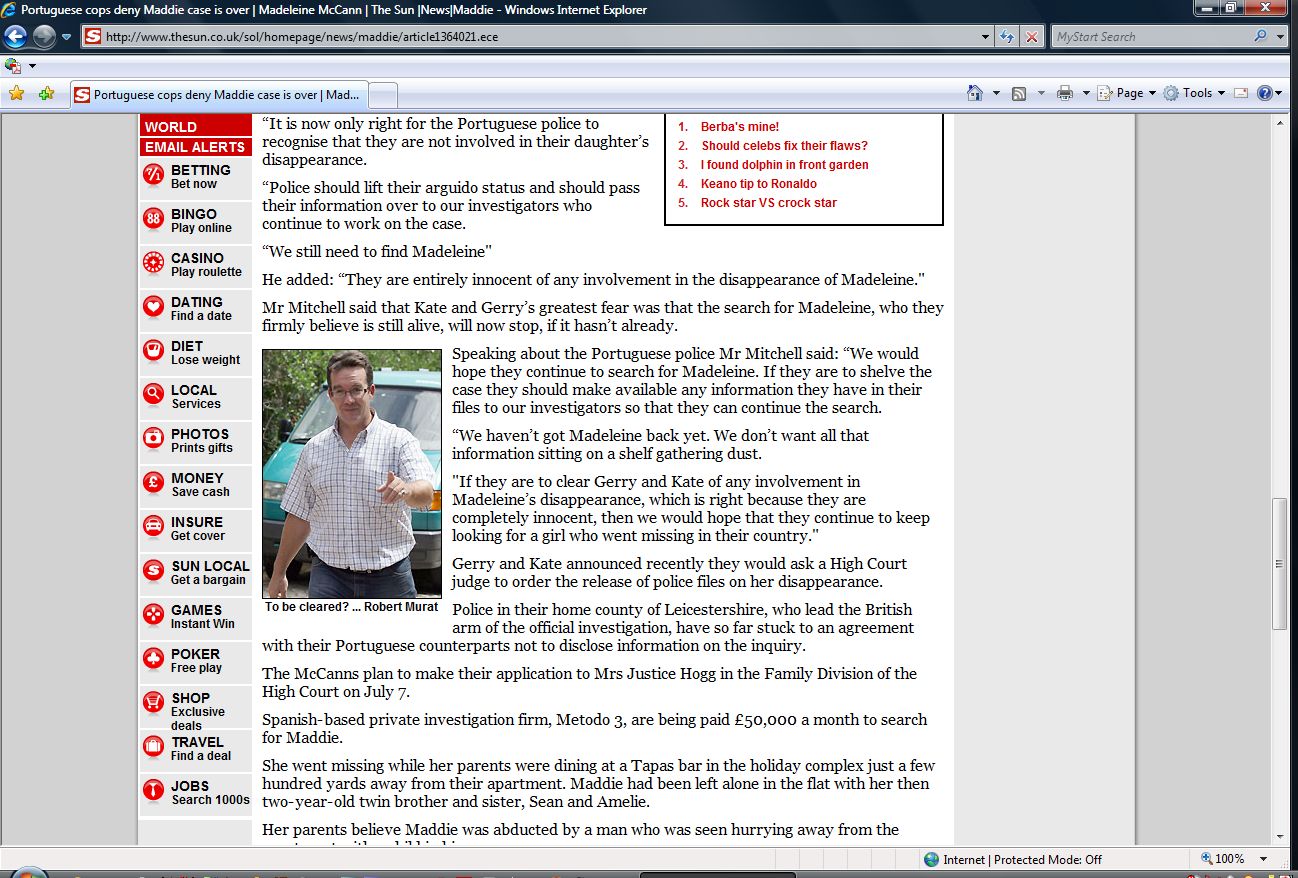This screenshot has width=1298, height=878.
Task: Click the RSS Feeds toolbar icon
Action: click(x=1019, y=93)
